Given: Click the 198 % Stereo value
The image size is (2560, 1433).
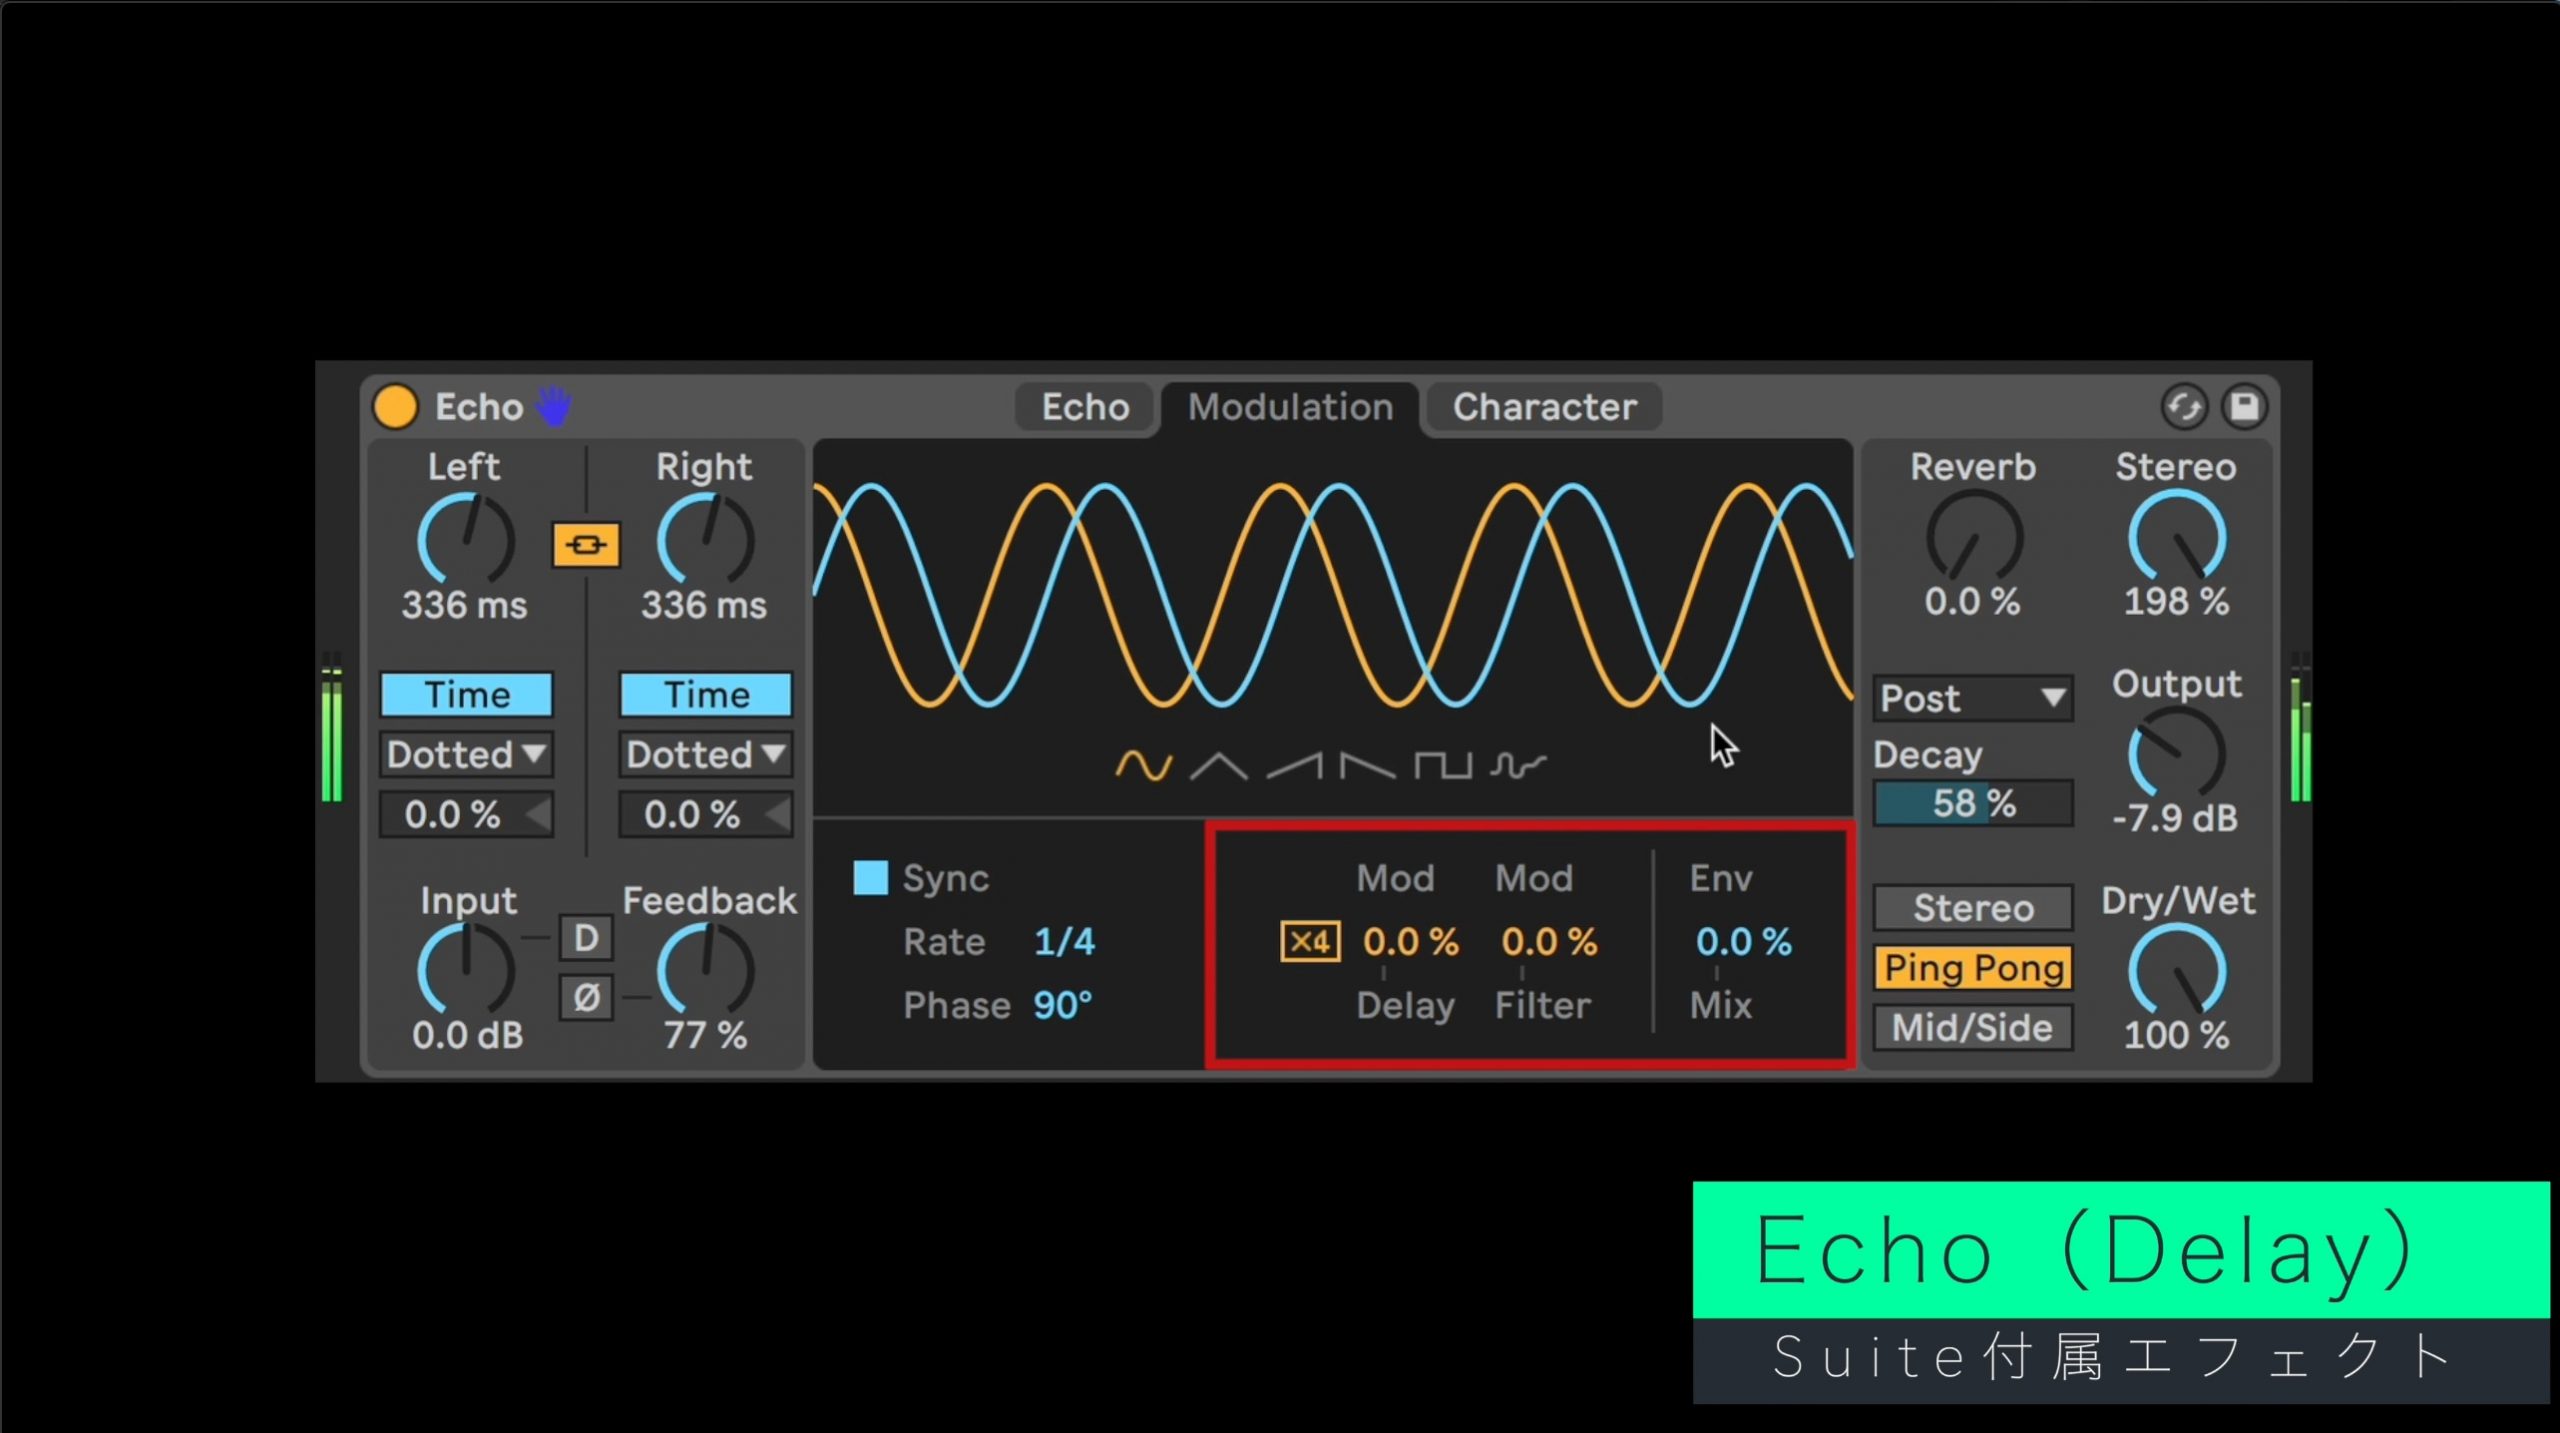Looking at the screenshot, I should point(2176,602).
